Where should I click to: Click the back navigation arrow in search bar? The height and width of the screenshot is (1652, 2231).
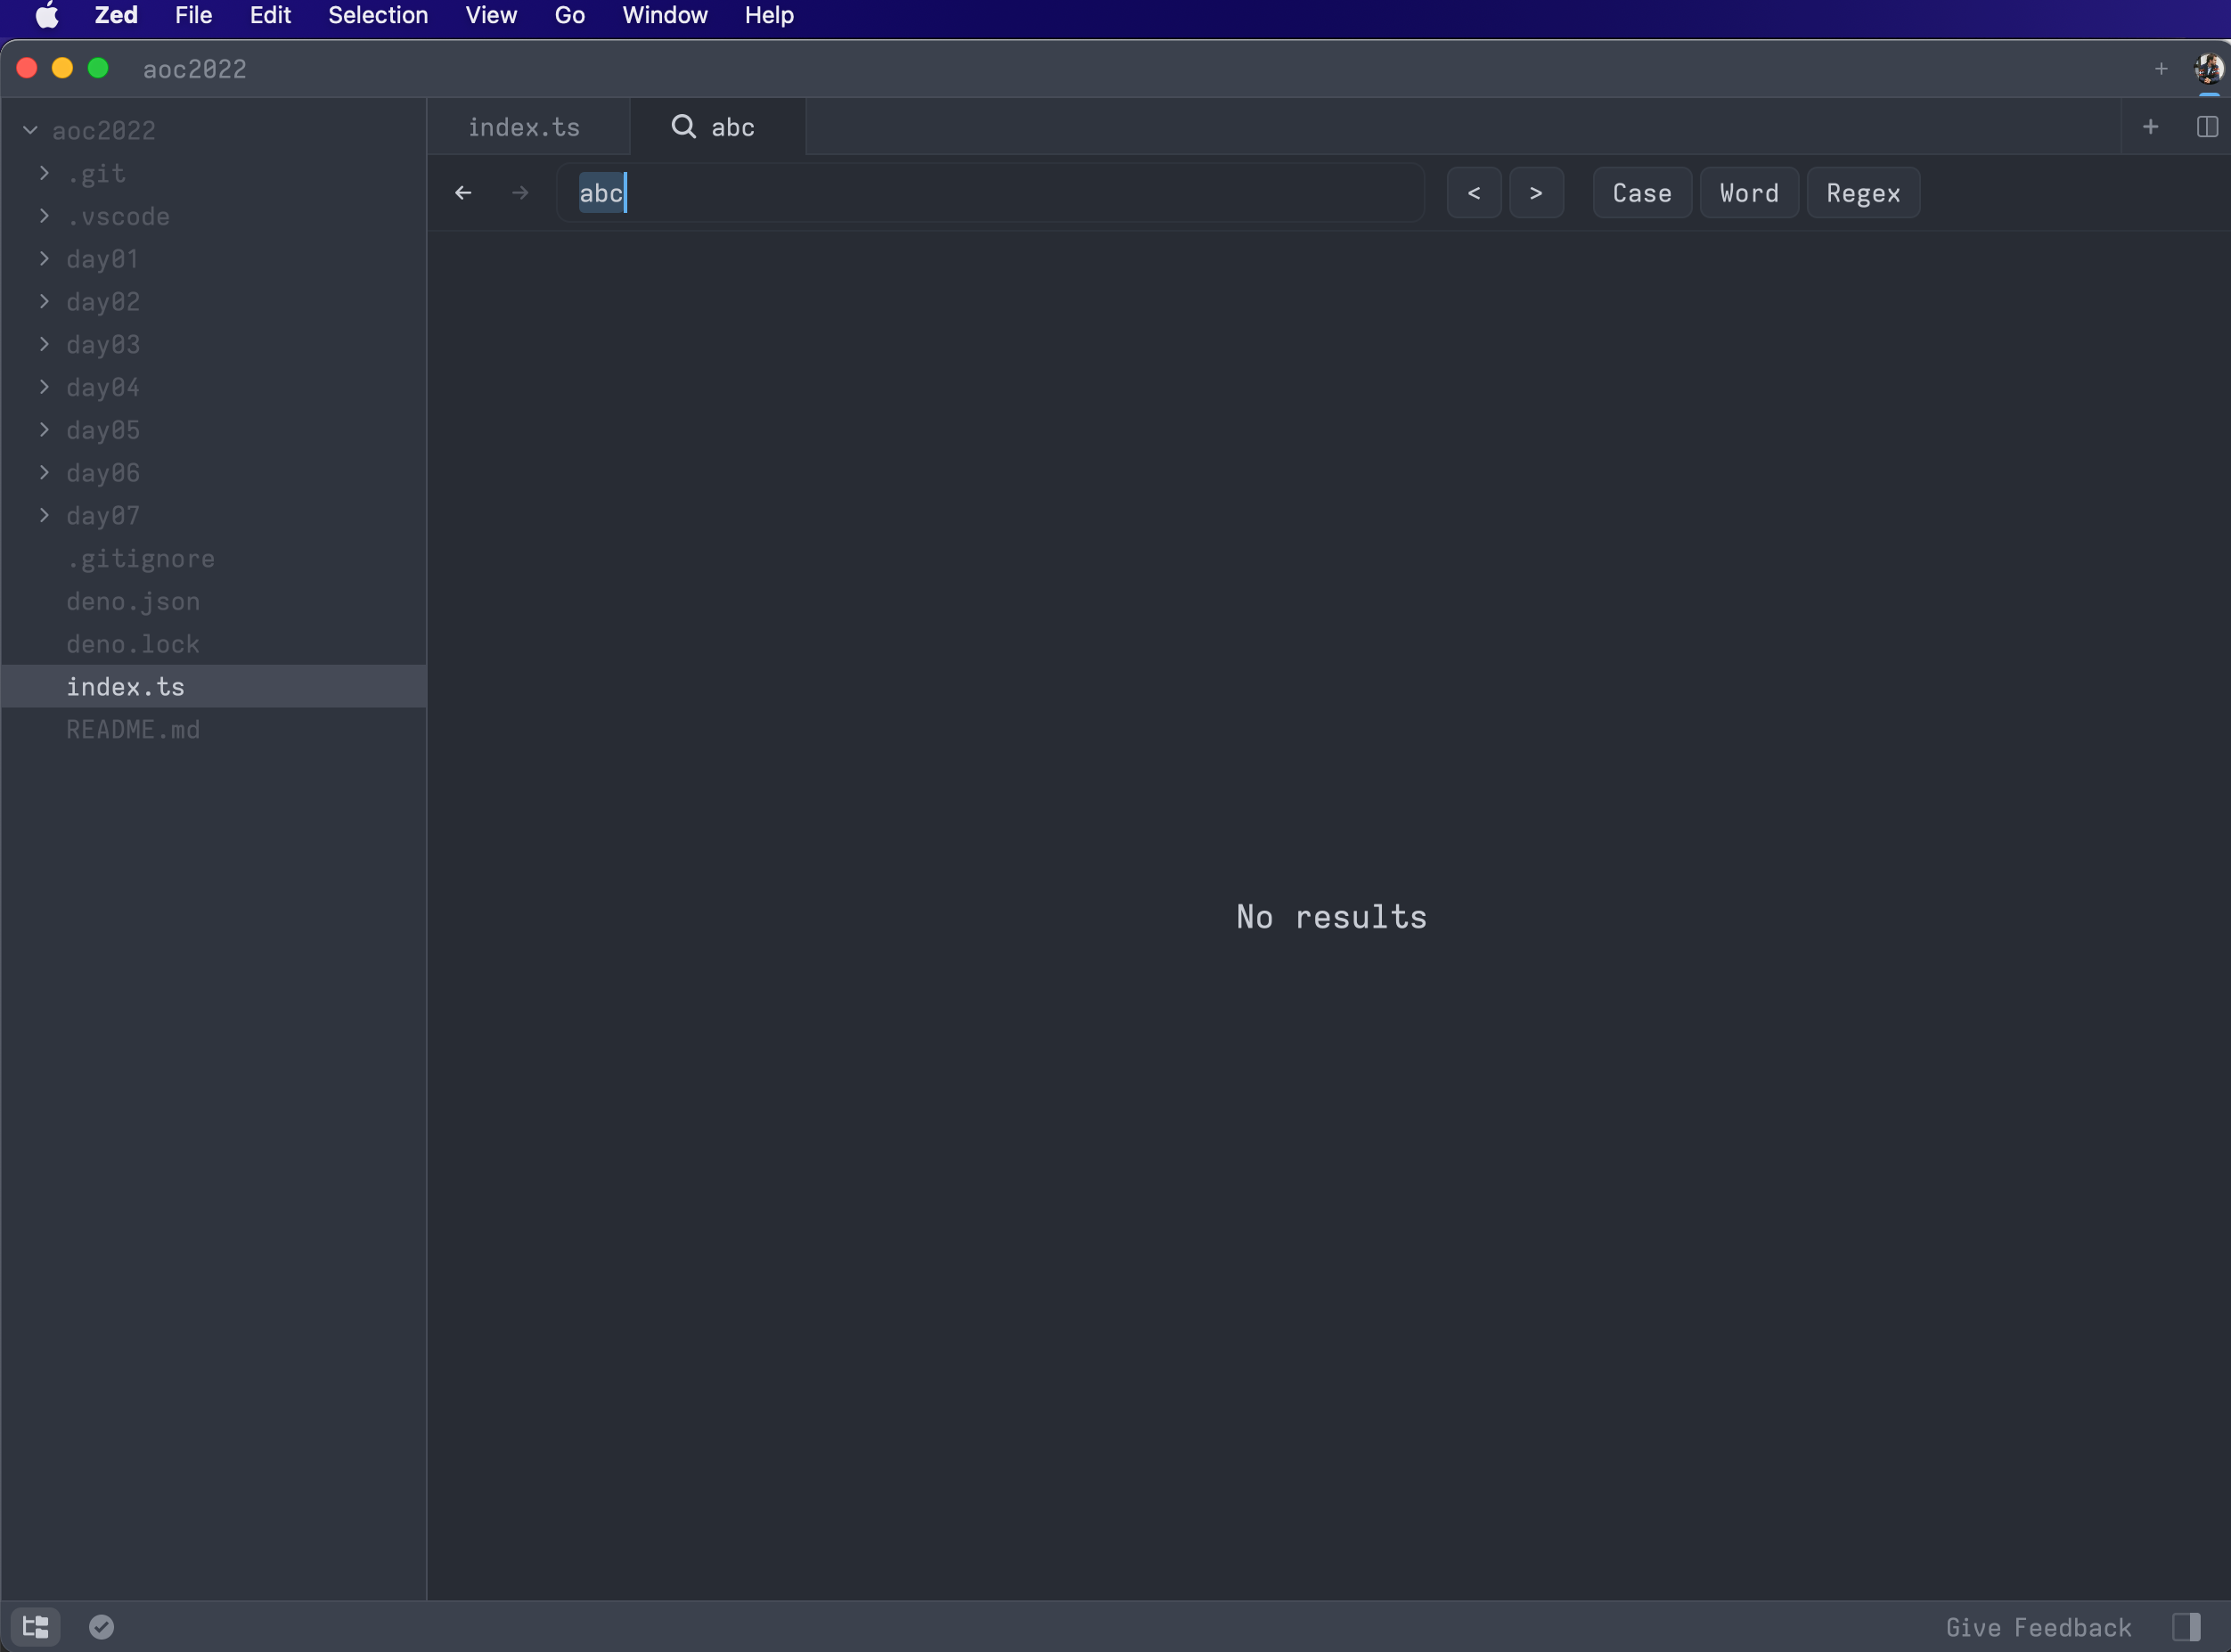(x=463, y=192)
